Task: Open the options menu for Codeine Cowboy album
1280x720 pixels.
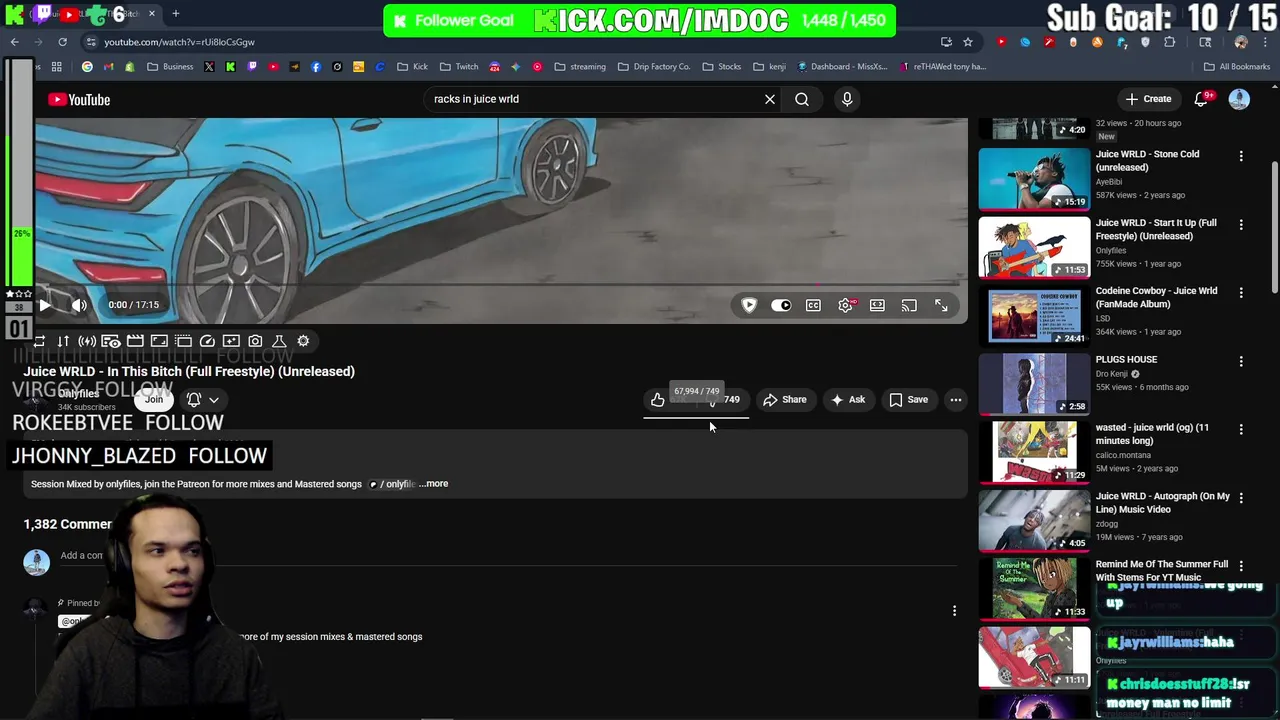Action: (1241, 293)
